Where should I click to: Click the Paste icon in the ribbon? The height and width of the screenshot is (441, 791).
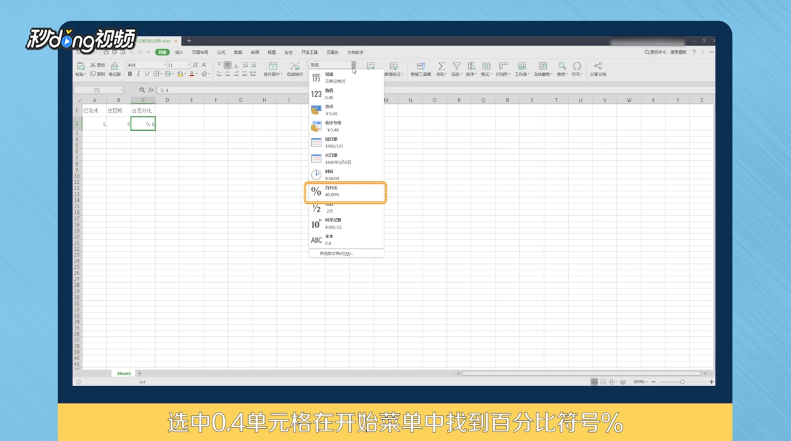coord(80,66)
